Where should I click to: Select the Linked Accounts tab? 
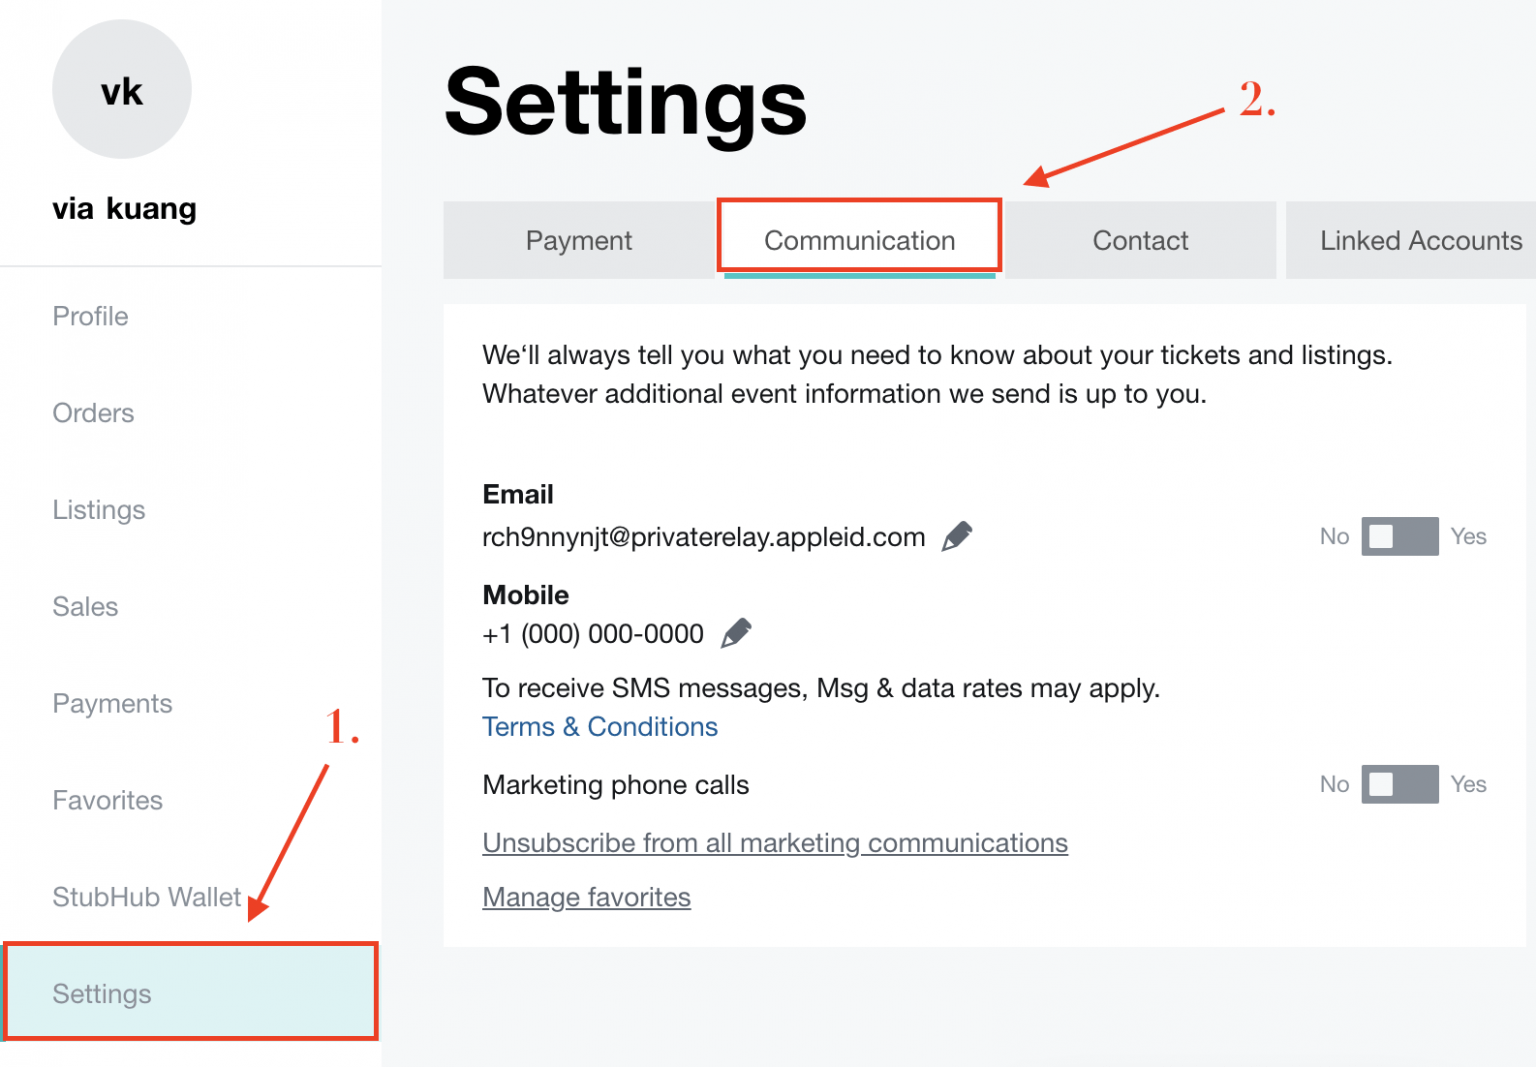[1420, 240]
